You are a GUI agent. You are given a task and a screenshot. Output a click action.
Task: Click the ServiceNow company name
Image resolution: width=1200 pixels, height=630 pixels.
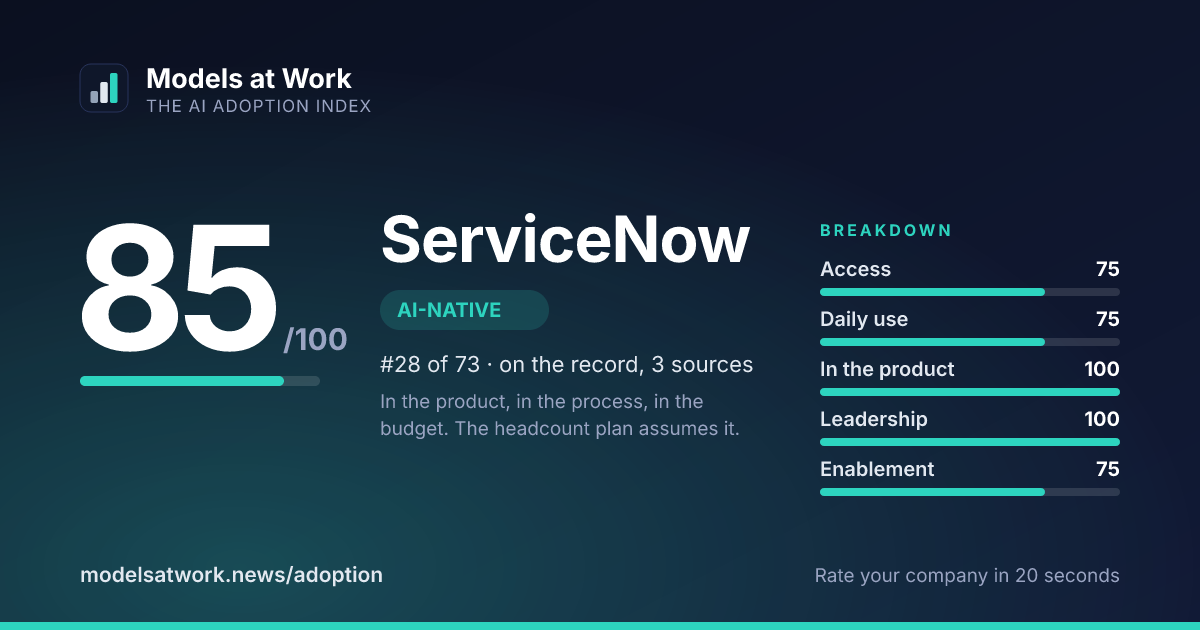pyautogui.click(x=565, y=240)
